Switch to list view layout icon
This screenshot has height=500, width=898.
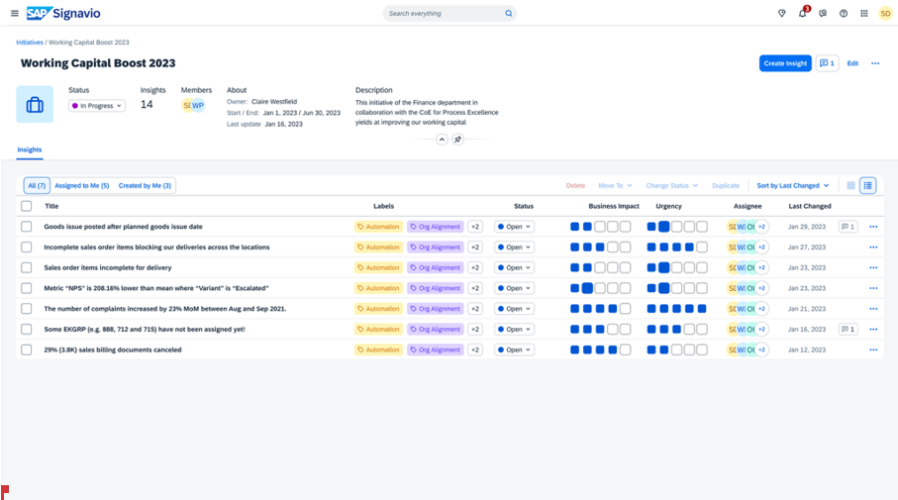click(867, 185)
